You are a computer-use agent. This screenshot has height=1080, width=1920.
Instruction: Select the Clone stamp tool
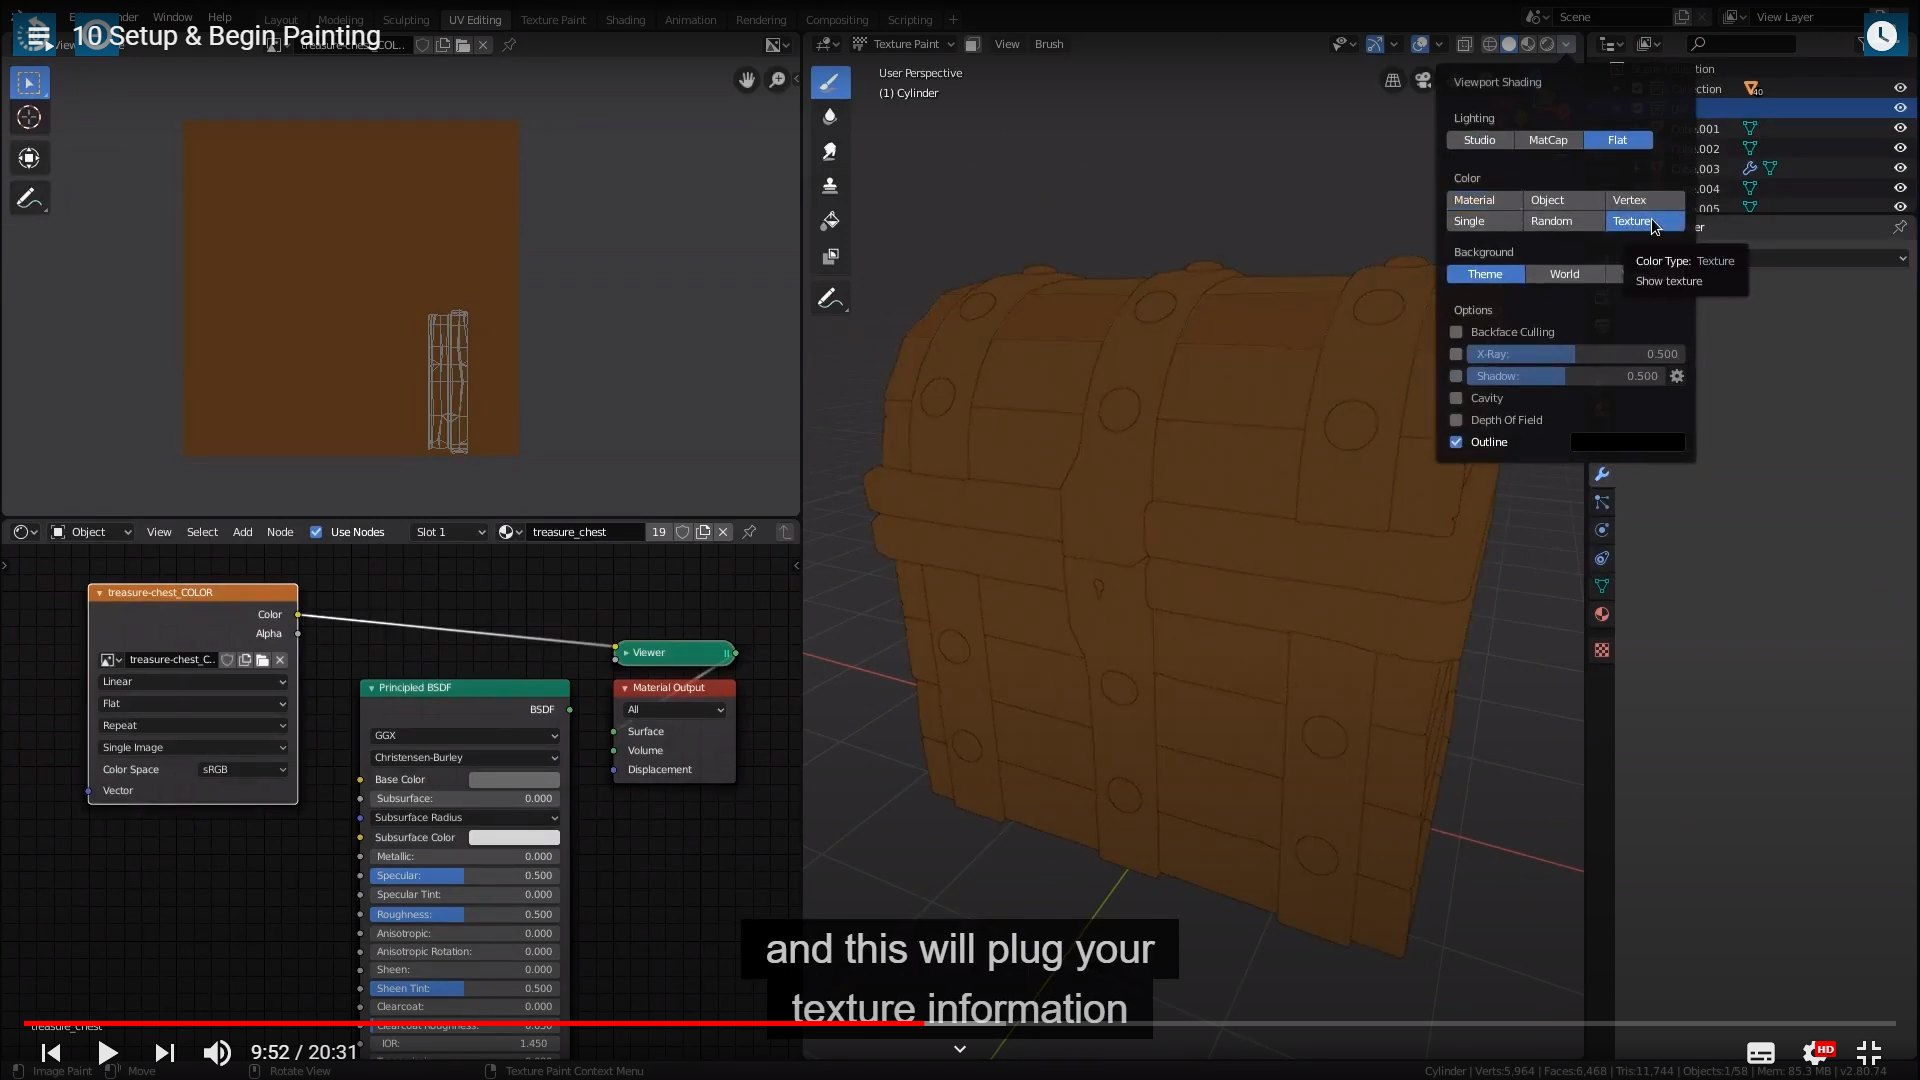click(830, 186)
